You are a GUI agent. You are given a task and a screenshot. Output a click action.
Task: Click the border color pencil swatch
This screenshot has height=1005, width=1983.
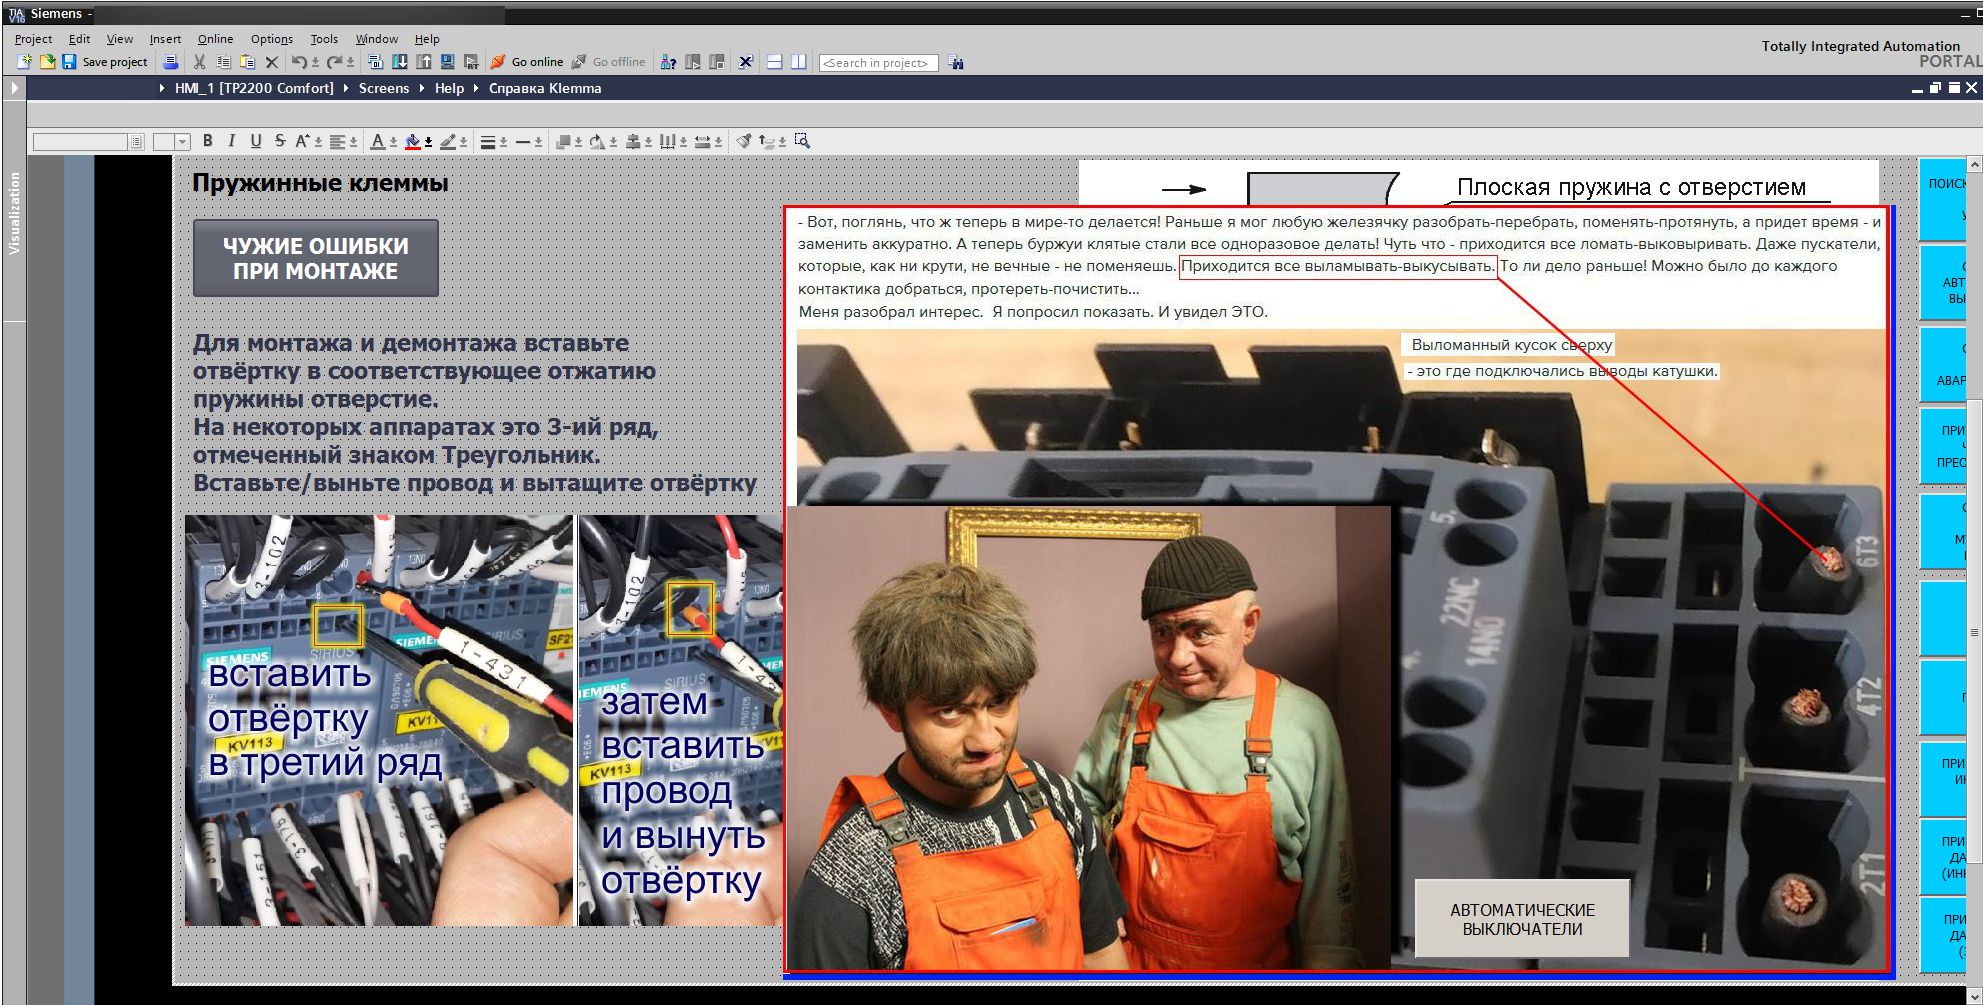point(448,141)
